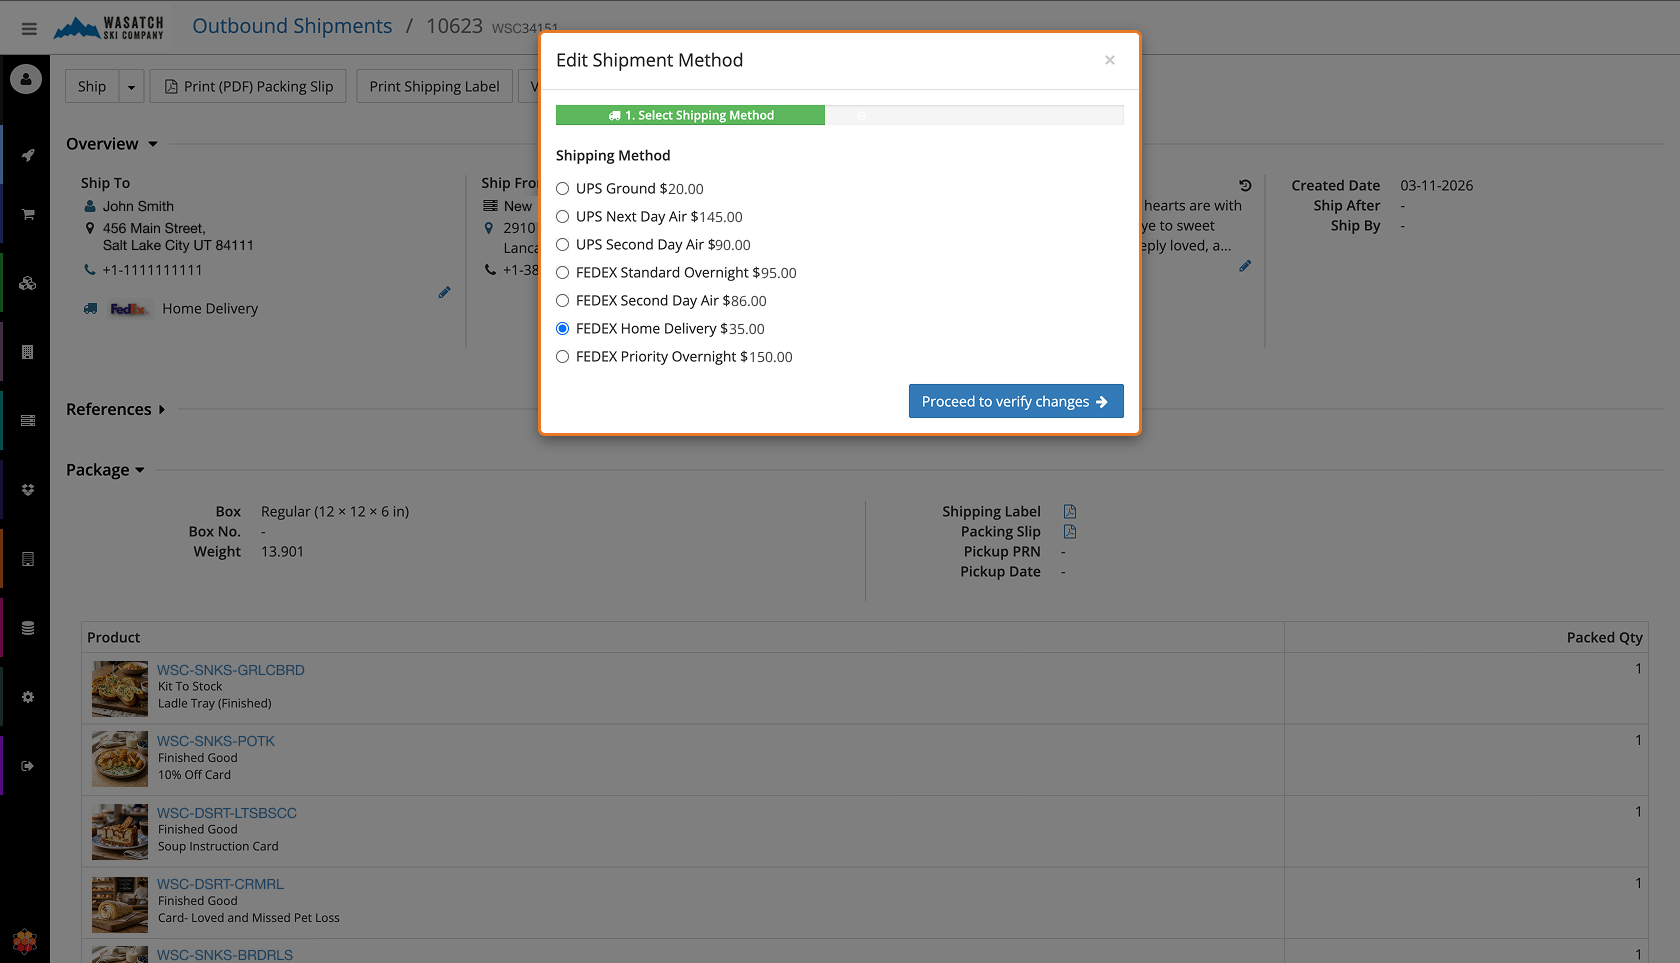Open Outbound Shipments breadcrumb link
1680x963 pixels.
[292, 26]
